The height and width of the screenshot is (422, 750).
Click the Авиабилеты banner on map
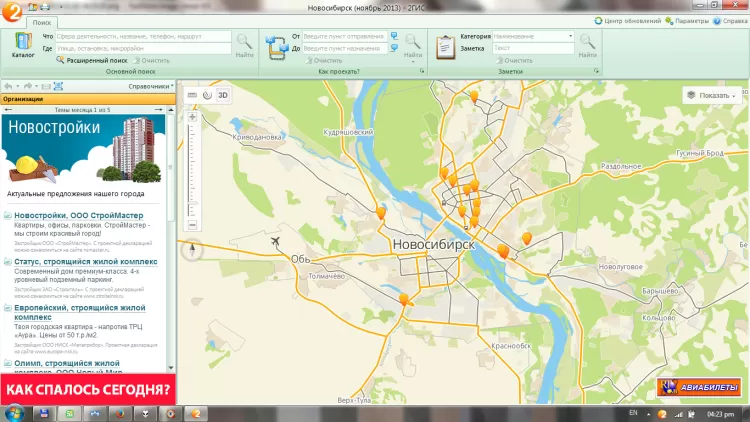(x=699, y=387)
